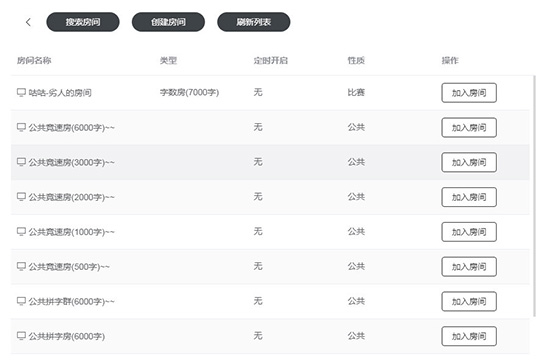Click monitor icon beside 公共竞速房(500字)
The width and height of the screenshot is (540, 360).
tap(21, 266)
